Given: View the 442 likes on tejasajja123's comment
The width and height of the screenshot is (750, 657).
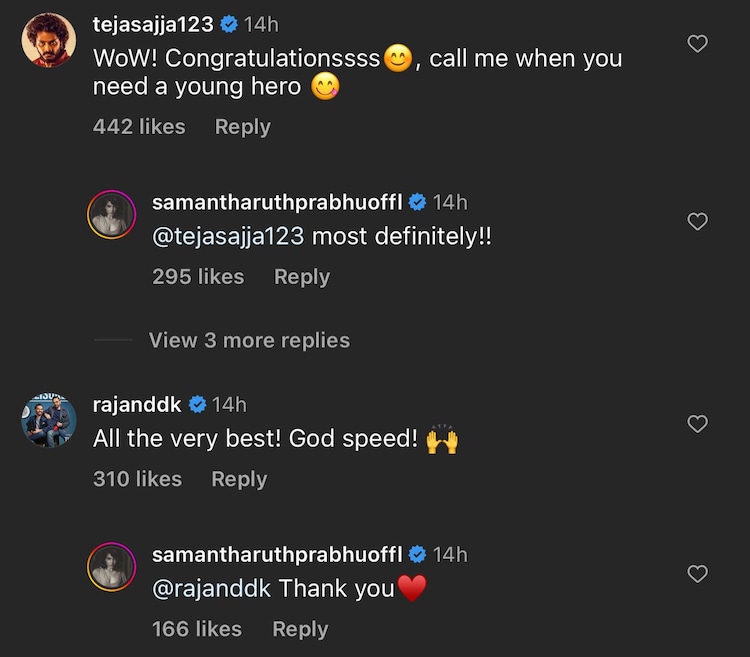Looking at the screenshot, I should pyautogui.click(x=139, y=127).
